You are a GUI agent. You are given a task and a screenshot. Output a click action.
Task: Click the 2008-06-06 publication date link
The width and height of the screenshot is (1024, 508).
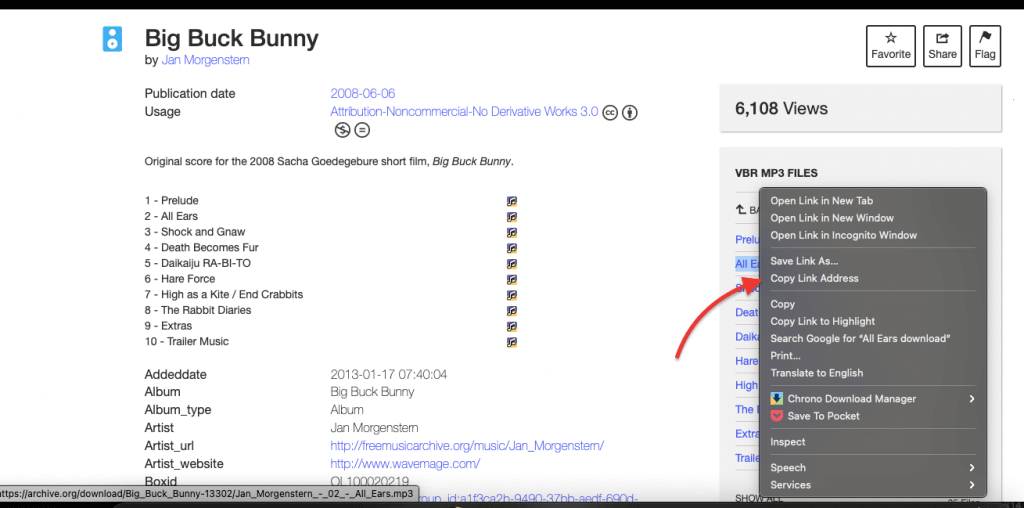click(x=362, y=93)
